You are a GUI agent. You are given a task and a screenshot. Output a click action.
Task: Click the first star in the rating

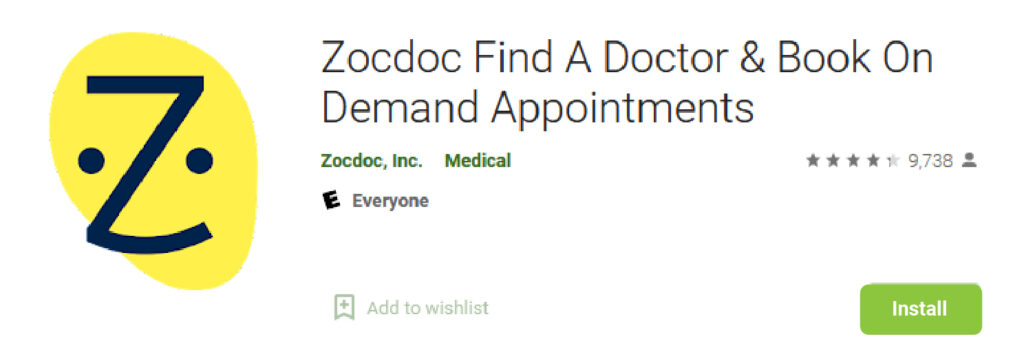[812, 160]
